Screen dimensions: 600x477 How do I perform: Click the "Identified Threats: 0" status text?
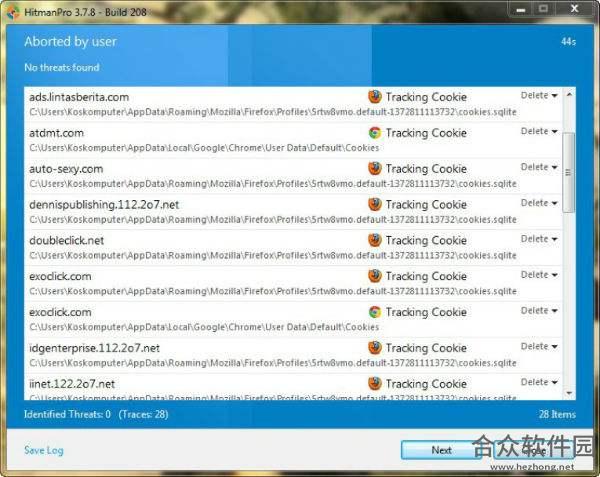pos(67,414)
